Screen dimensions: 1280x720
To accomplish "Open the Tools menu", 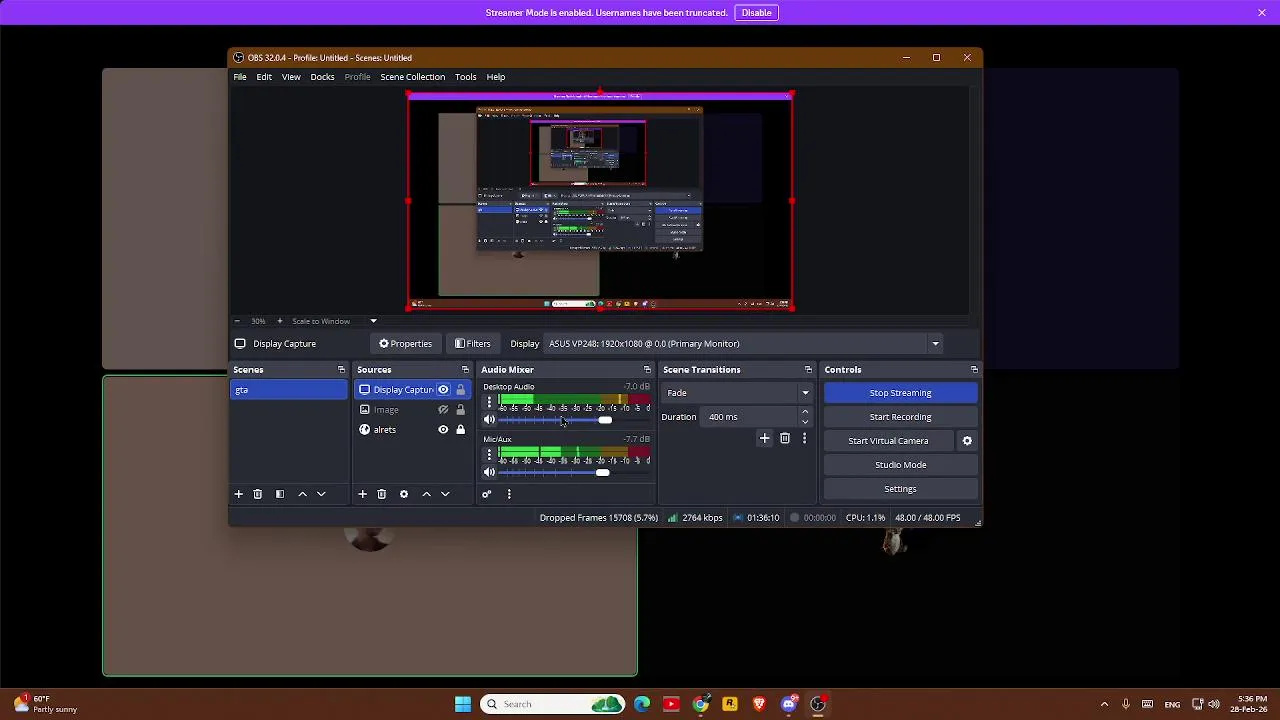I will coord(466,77).
